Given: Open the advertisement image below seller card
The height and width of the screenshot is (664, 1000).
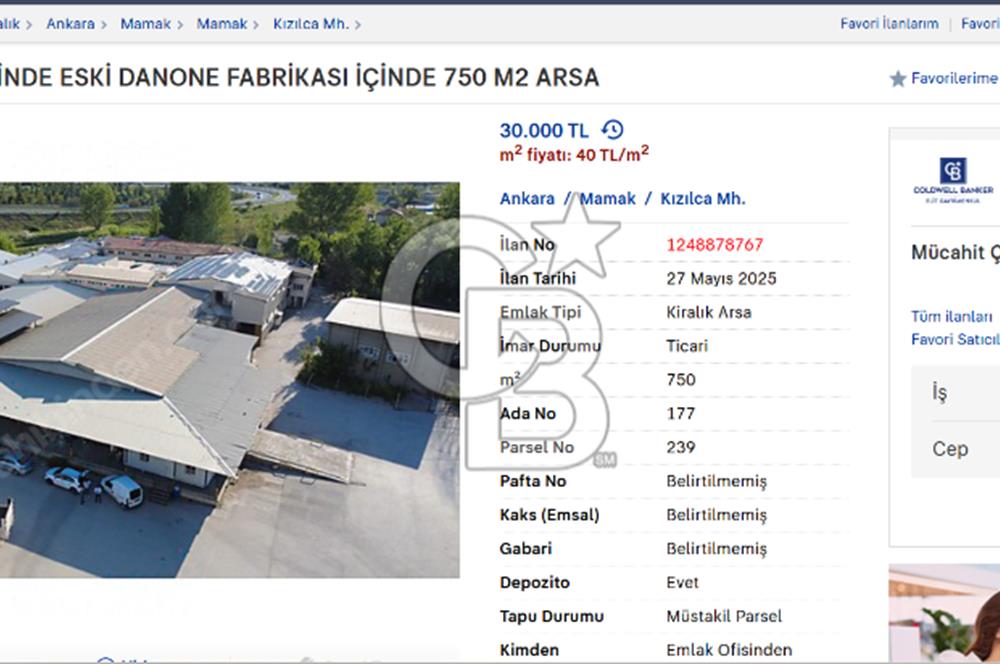Looking at the screenshot, I should [945, 614].
